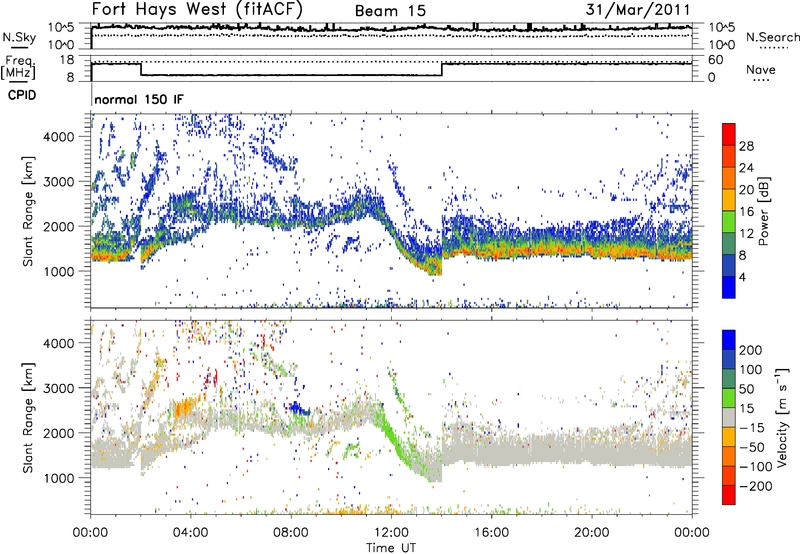Click the '-15' Velocity color bar value
800x554 pixels.
752,428
